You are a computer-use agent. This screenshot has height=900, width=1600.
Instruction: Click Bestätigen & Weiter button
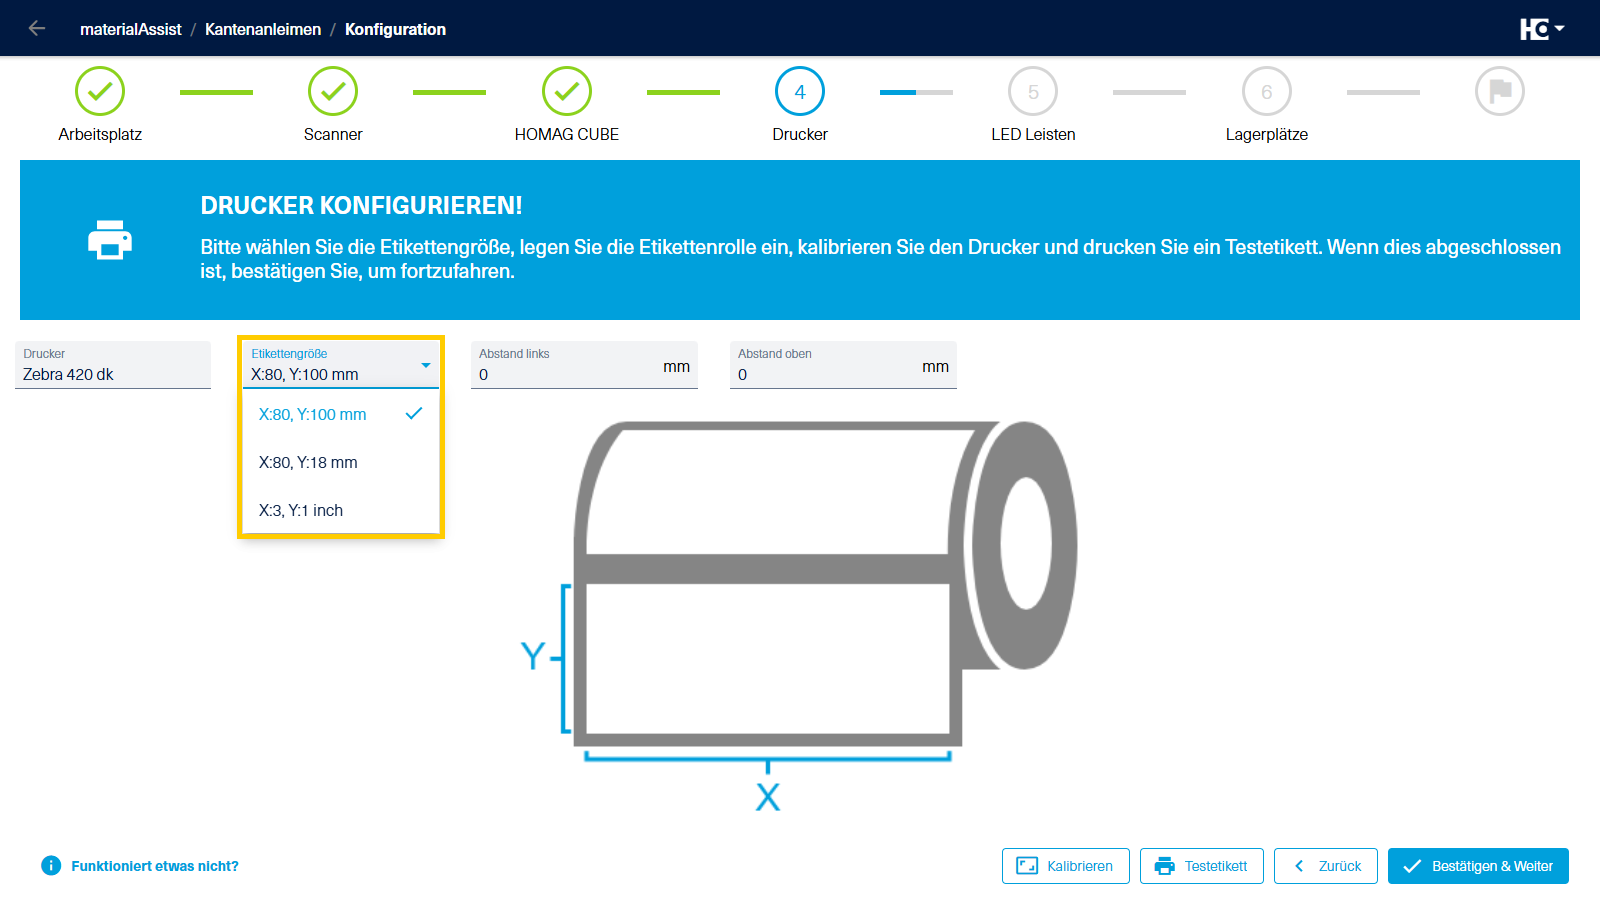click(x=1478, y=866)
